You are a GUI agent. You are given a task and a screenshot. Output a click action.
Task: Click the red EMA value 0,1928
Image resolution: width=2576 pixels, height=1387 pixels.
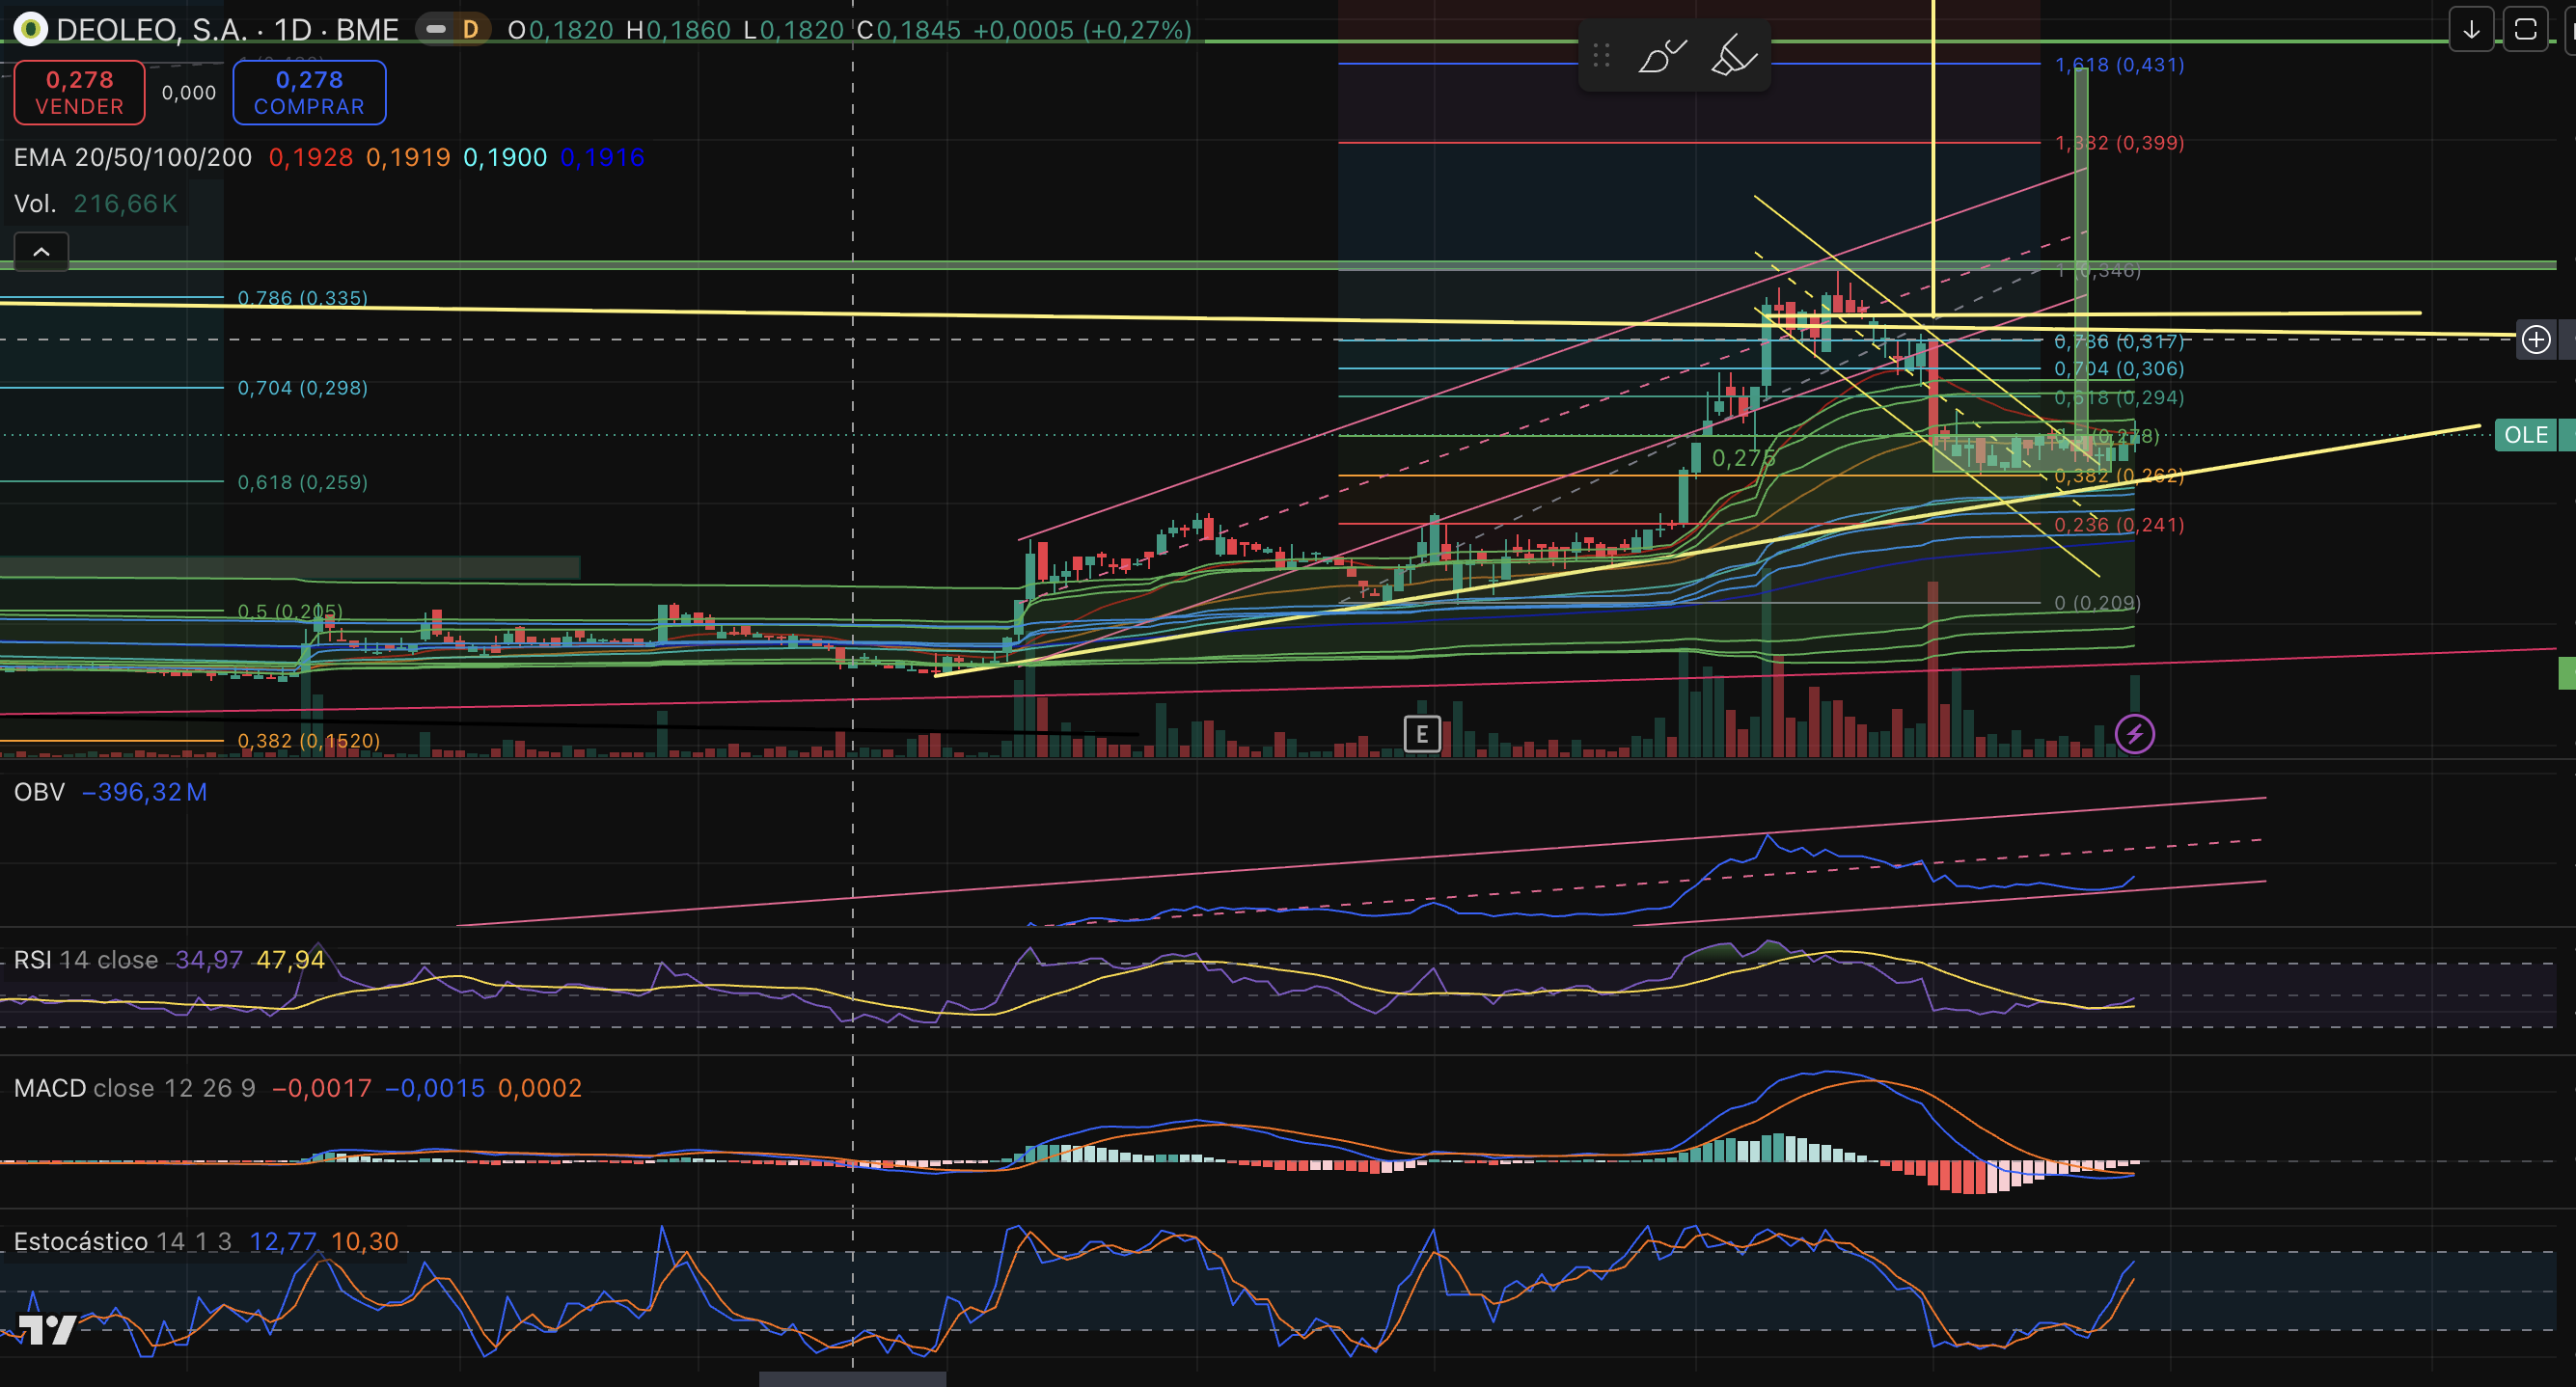[311, 158]
